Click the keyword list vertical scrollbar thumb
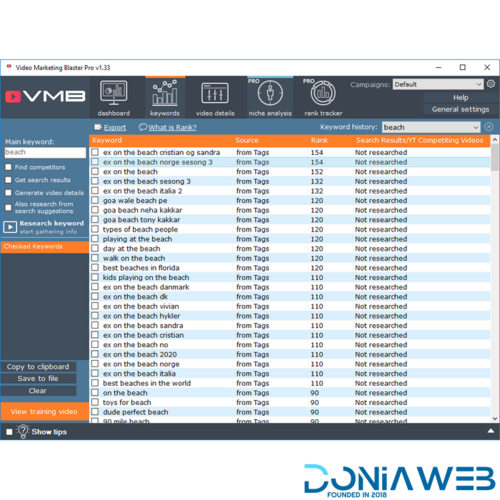 tap(495, 157)
